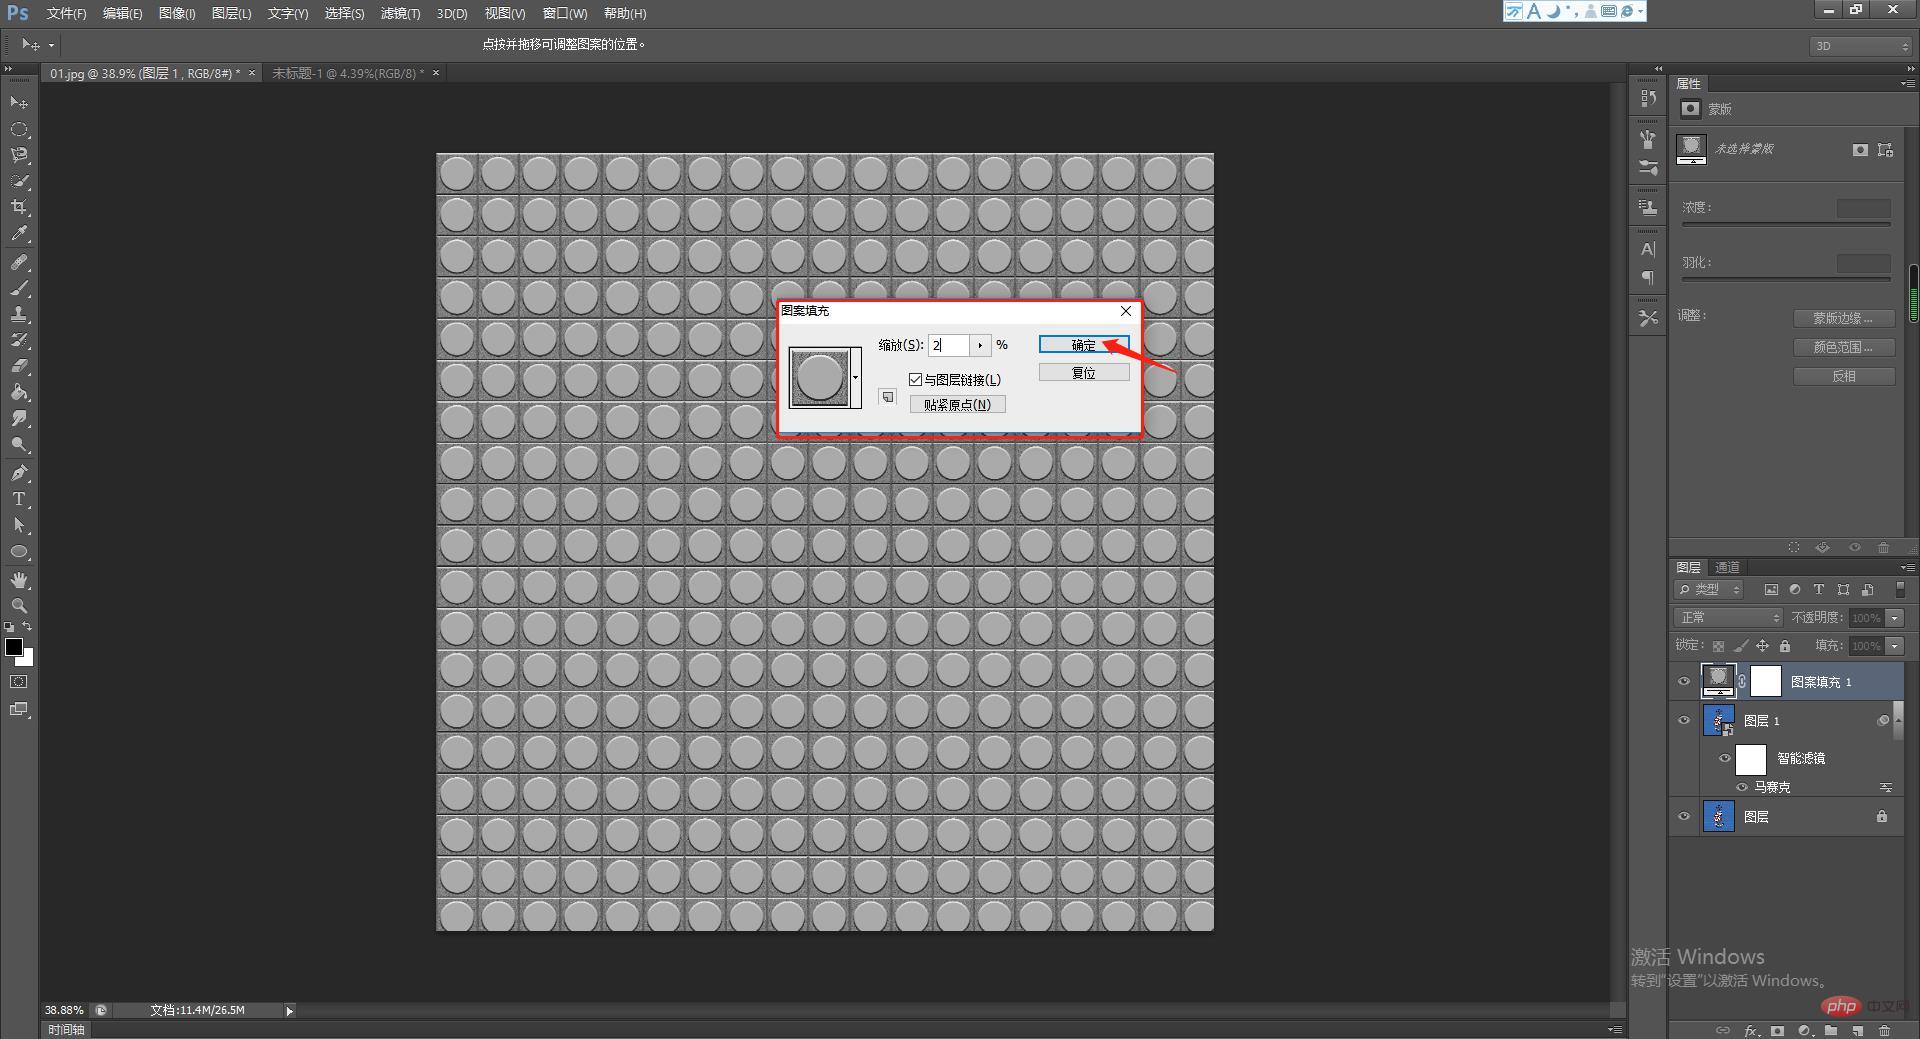
Task: Toggle layer filtering switch on or off
Action: (1900, 590)
